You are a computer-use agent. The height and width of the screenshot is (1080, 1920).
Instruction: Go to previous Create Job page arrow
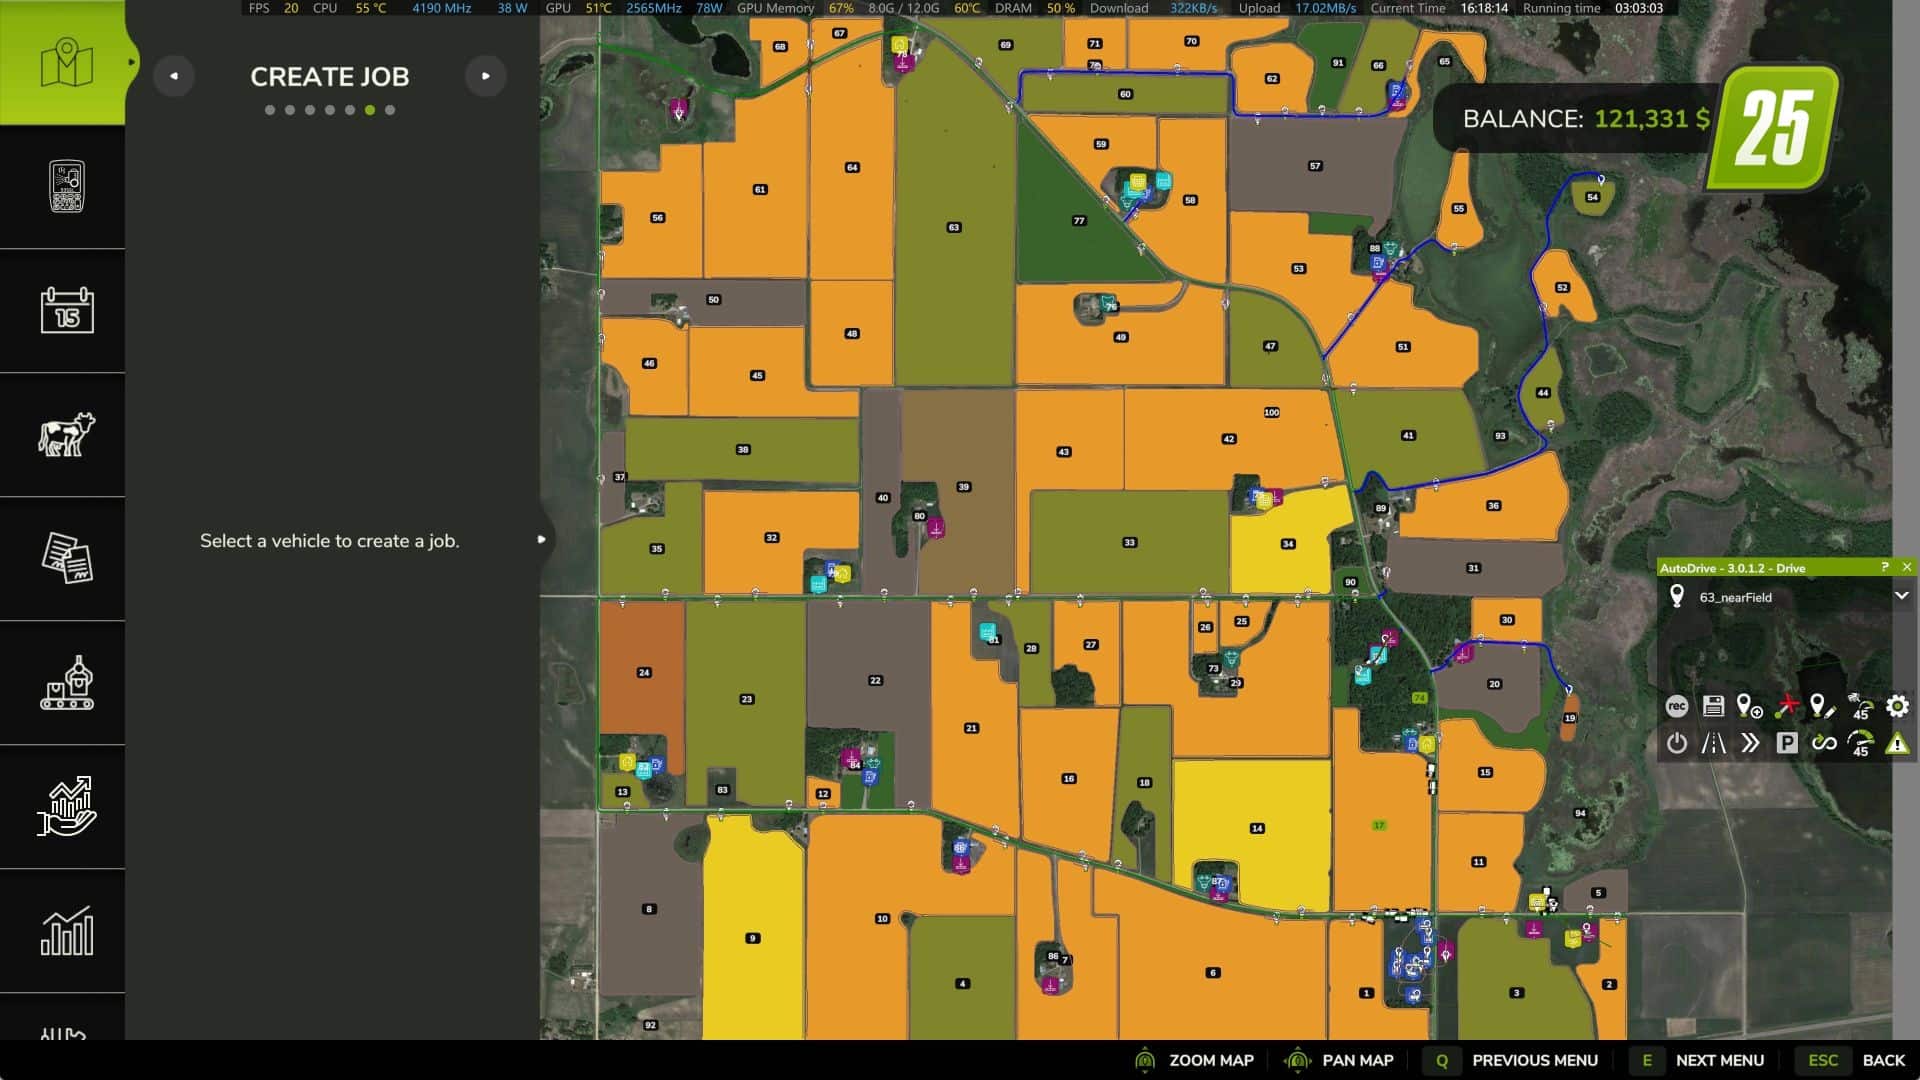click(174, 76)
